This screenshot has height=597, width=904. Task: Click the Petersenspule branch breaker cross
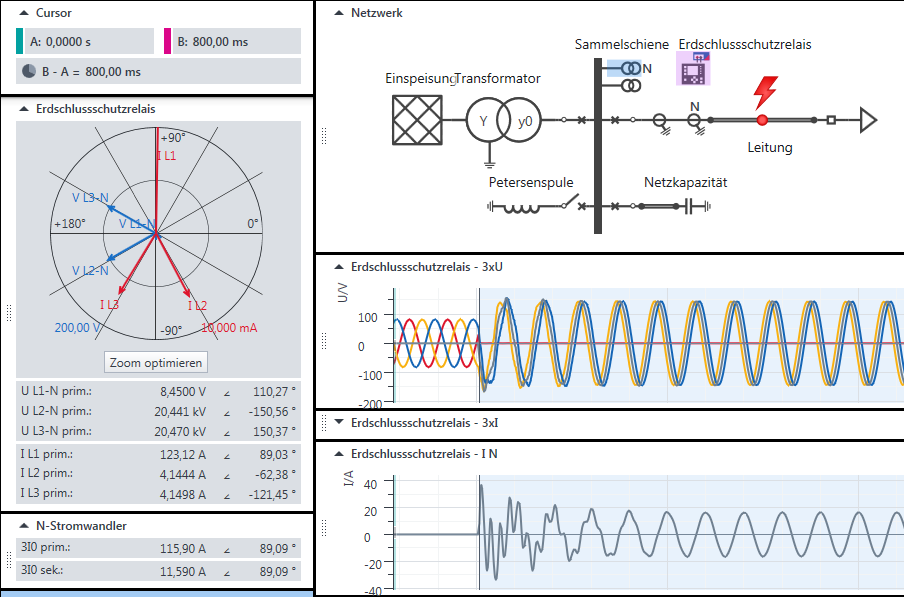click(582, 206)
